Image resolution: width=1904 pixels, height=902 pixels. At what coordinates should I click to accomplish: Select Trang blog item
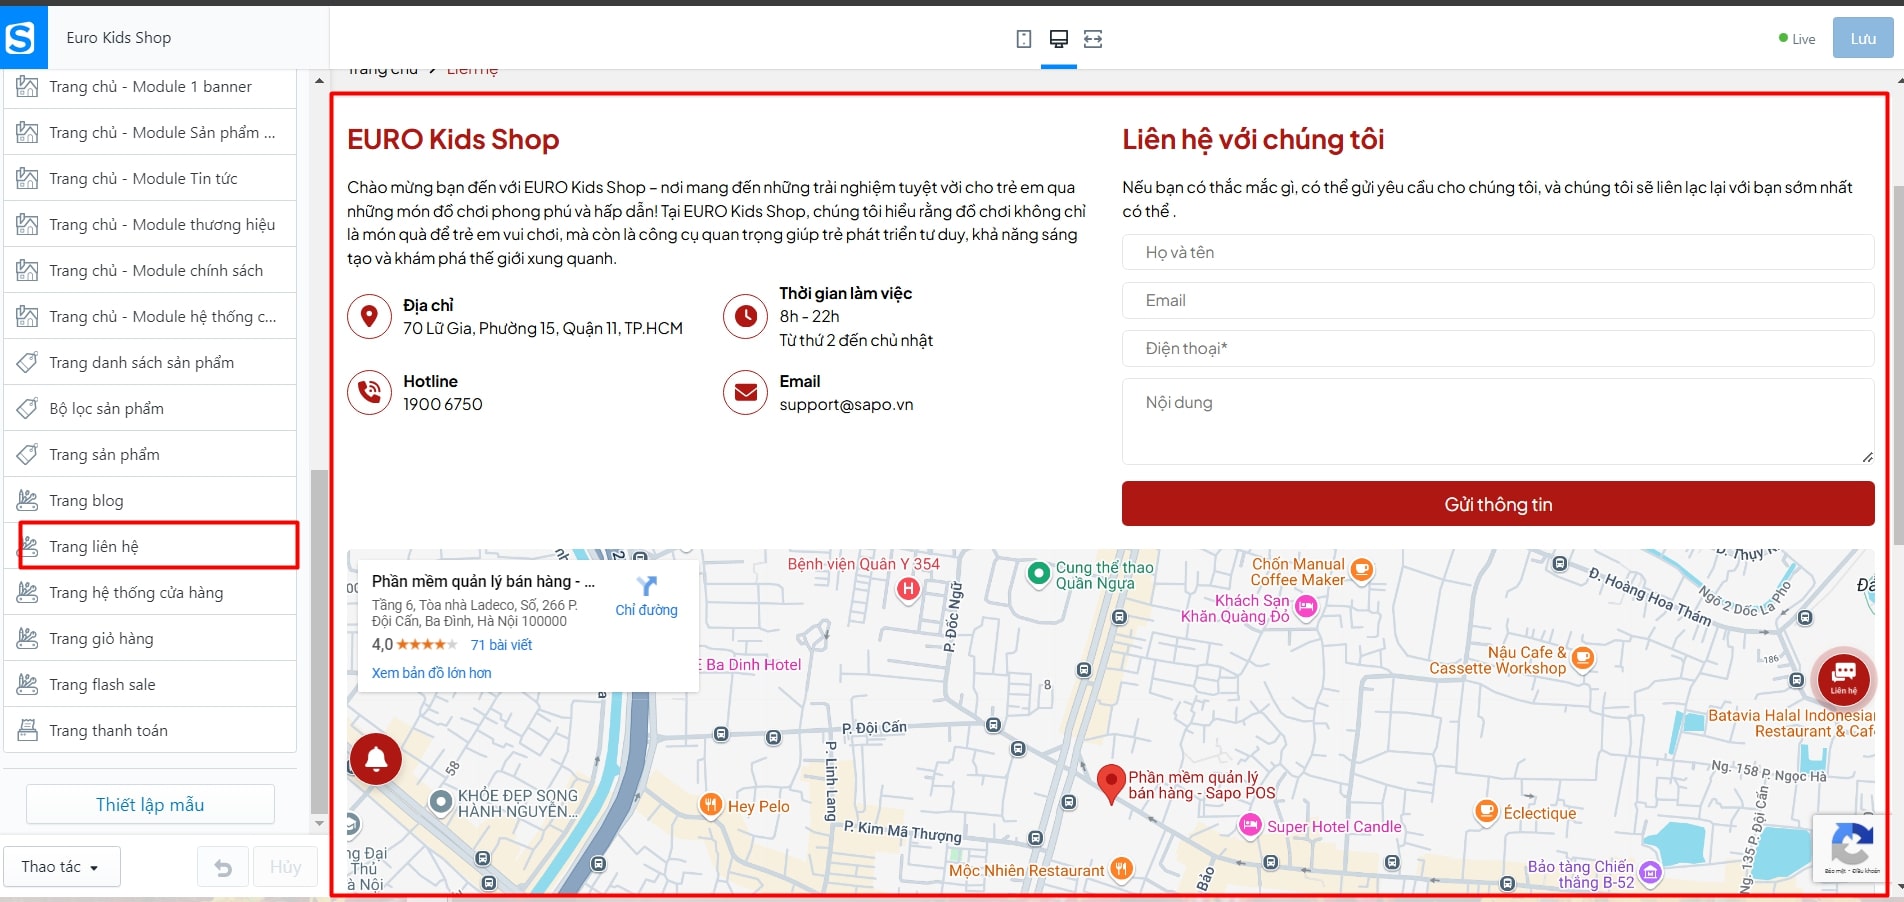pyautogui.click(x=150, y=500)
